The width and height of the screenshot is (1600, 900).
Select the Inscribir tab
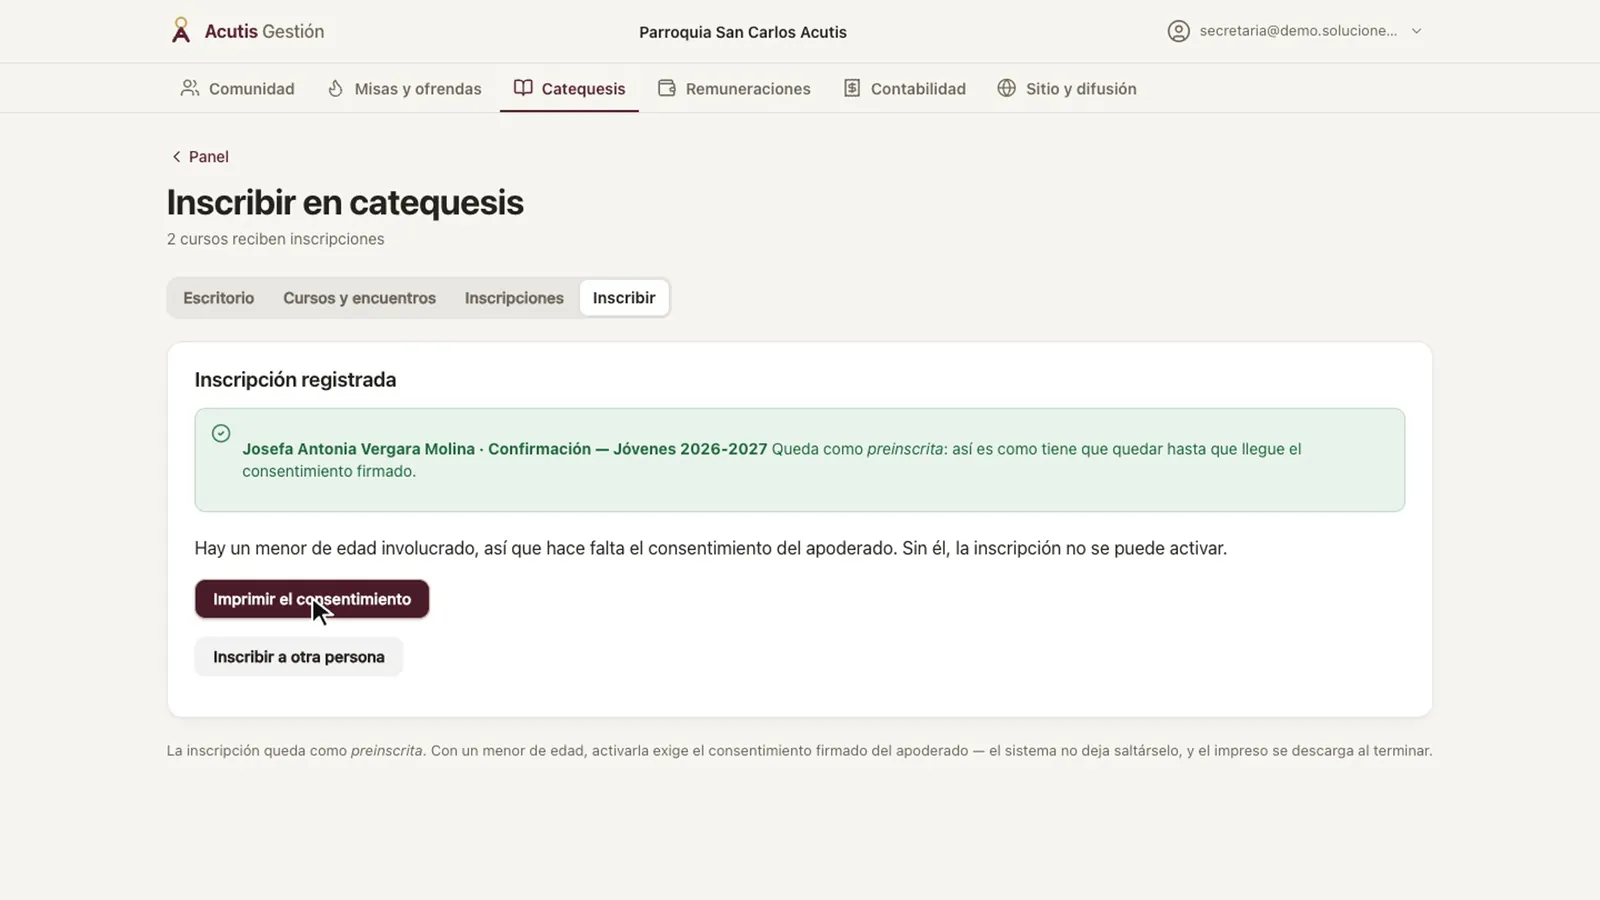coord(624,298)
